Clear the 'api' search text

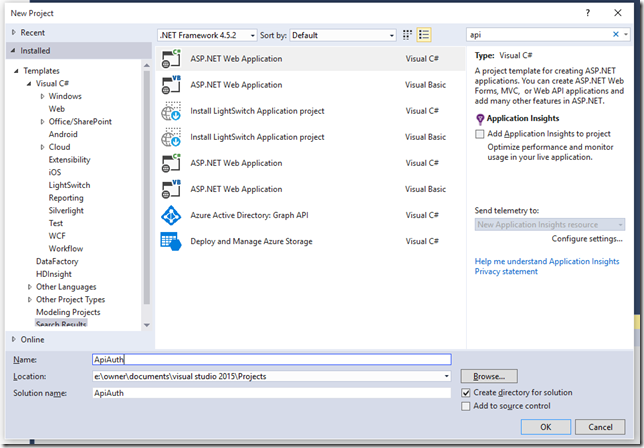616,34
